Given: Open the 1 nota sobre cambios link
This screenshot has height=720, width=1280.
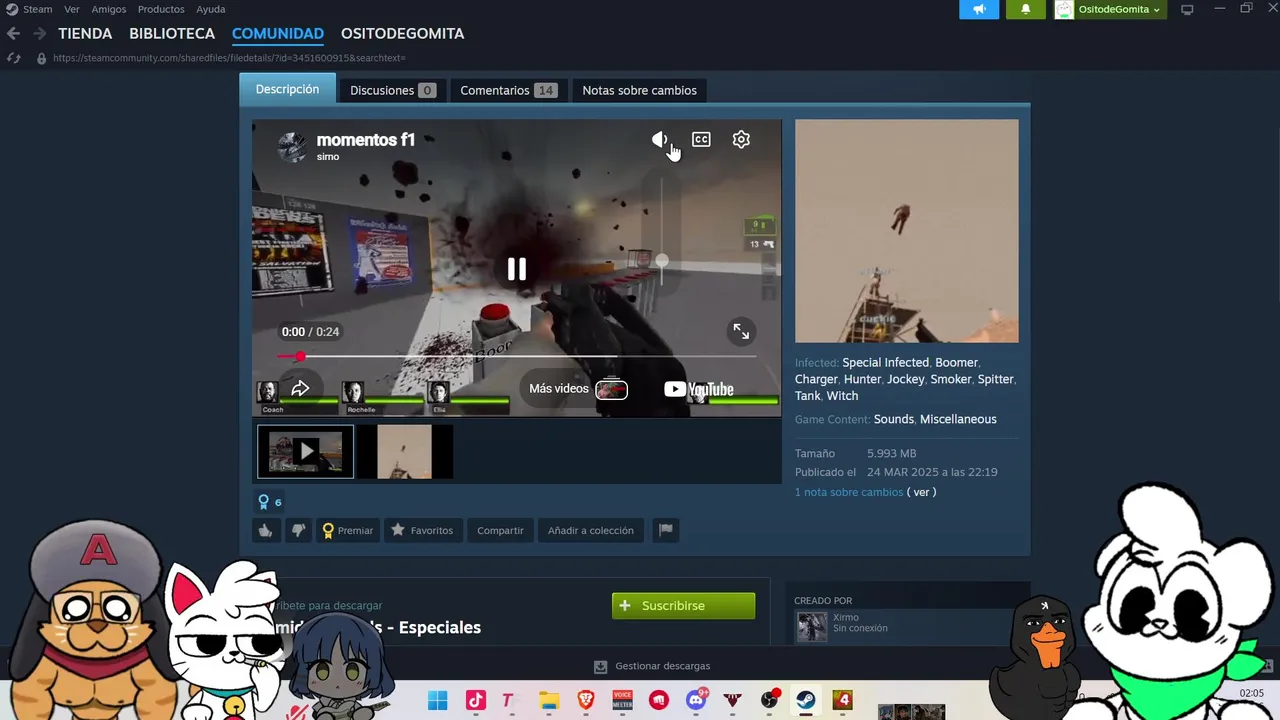Looking at the screenshot, I should [849, 492].
